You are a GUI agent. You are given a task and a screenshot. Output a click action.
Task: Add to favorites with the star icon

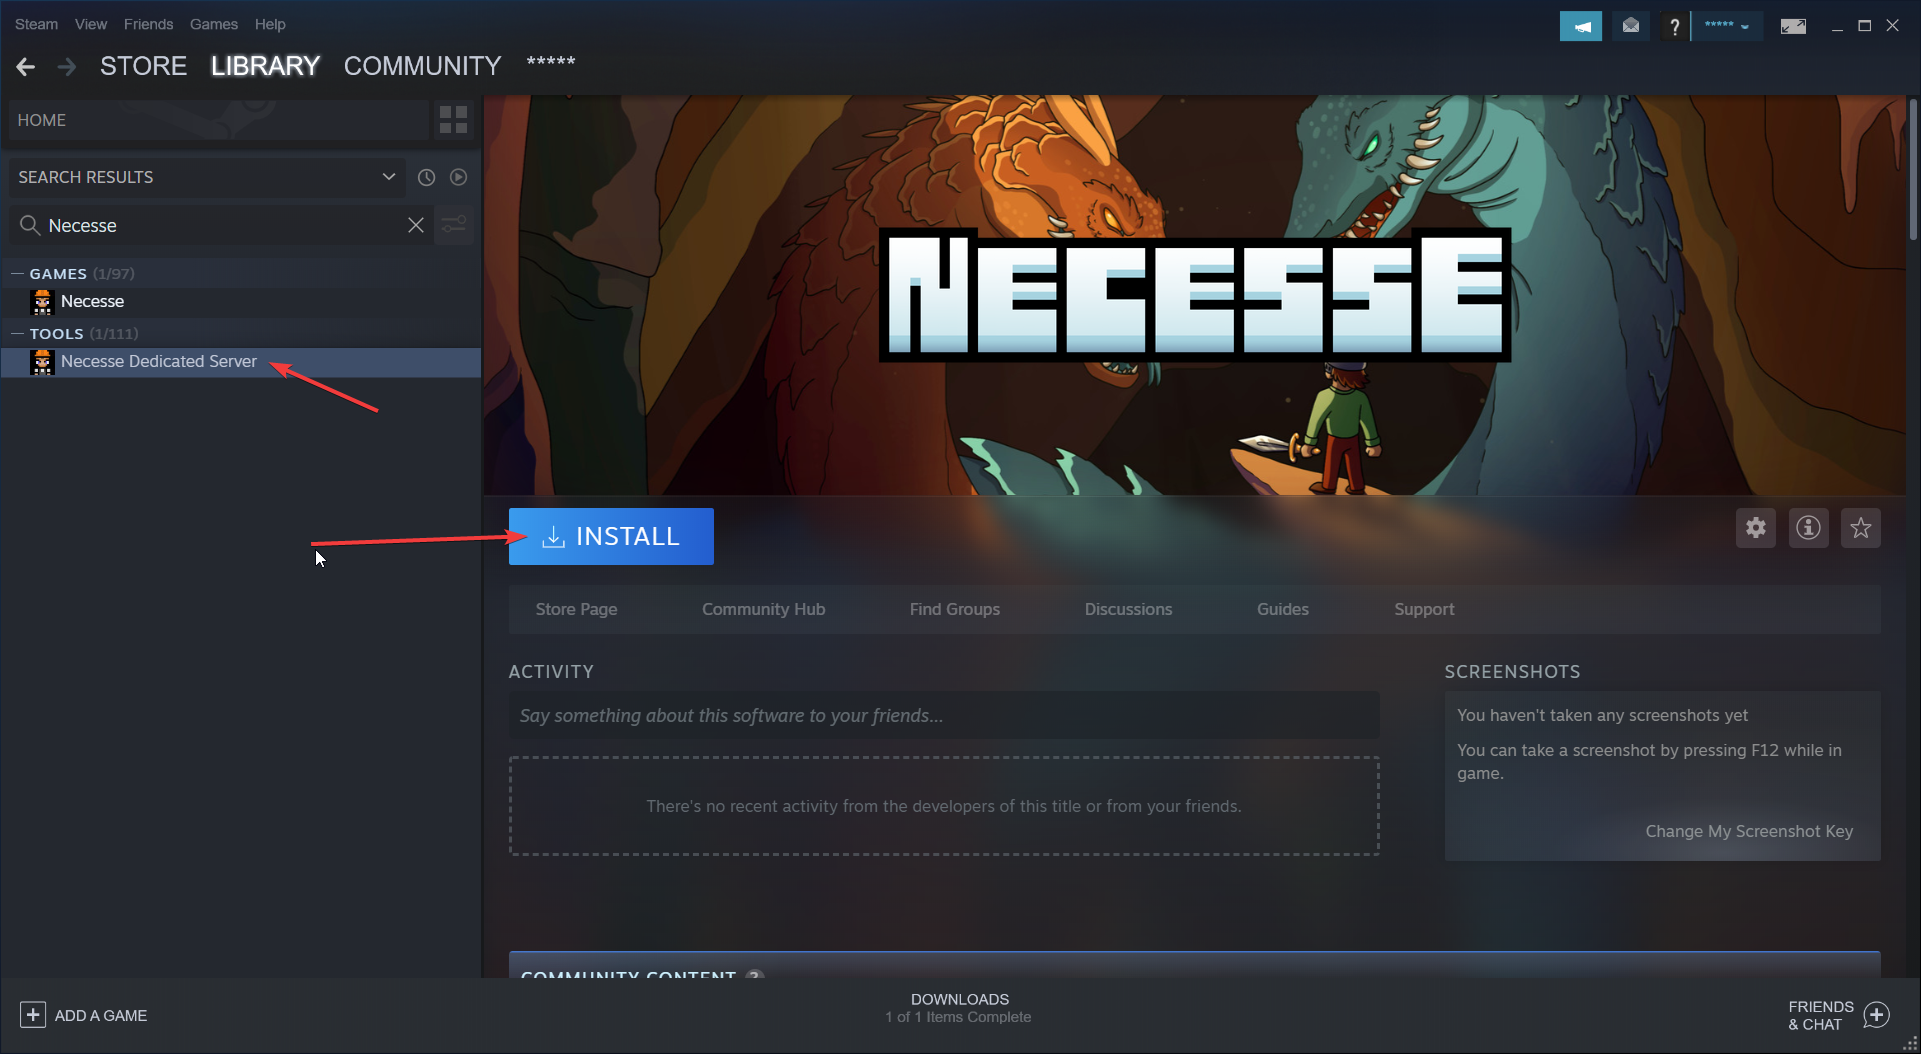1861,528
